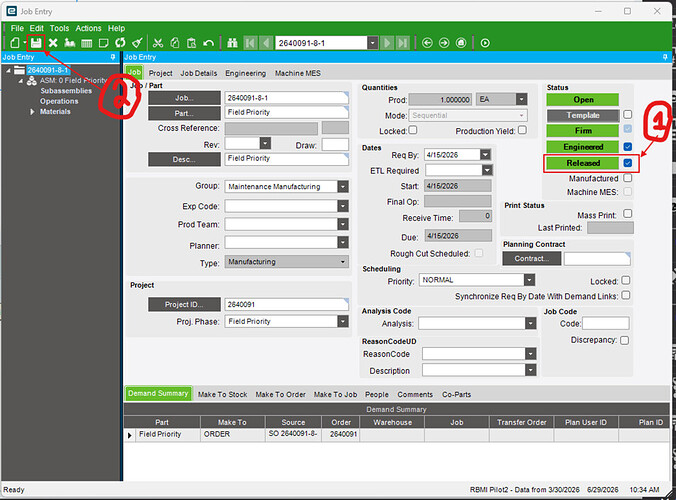Viewport: 676px width, 500px height.
Task: Toggle the Engineered status checkbox
Action: 628,147
